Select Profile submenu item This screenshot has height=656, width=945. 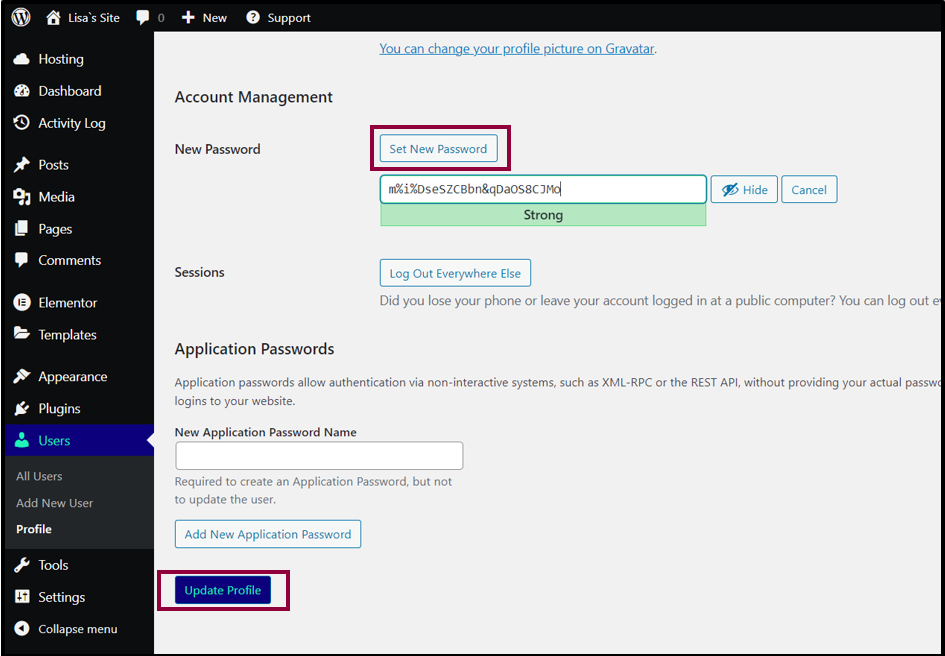(x=34, y=529)
